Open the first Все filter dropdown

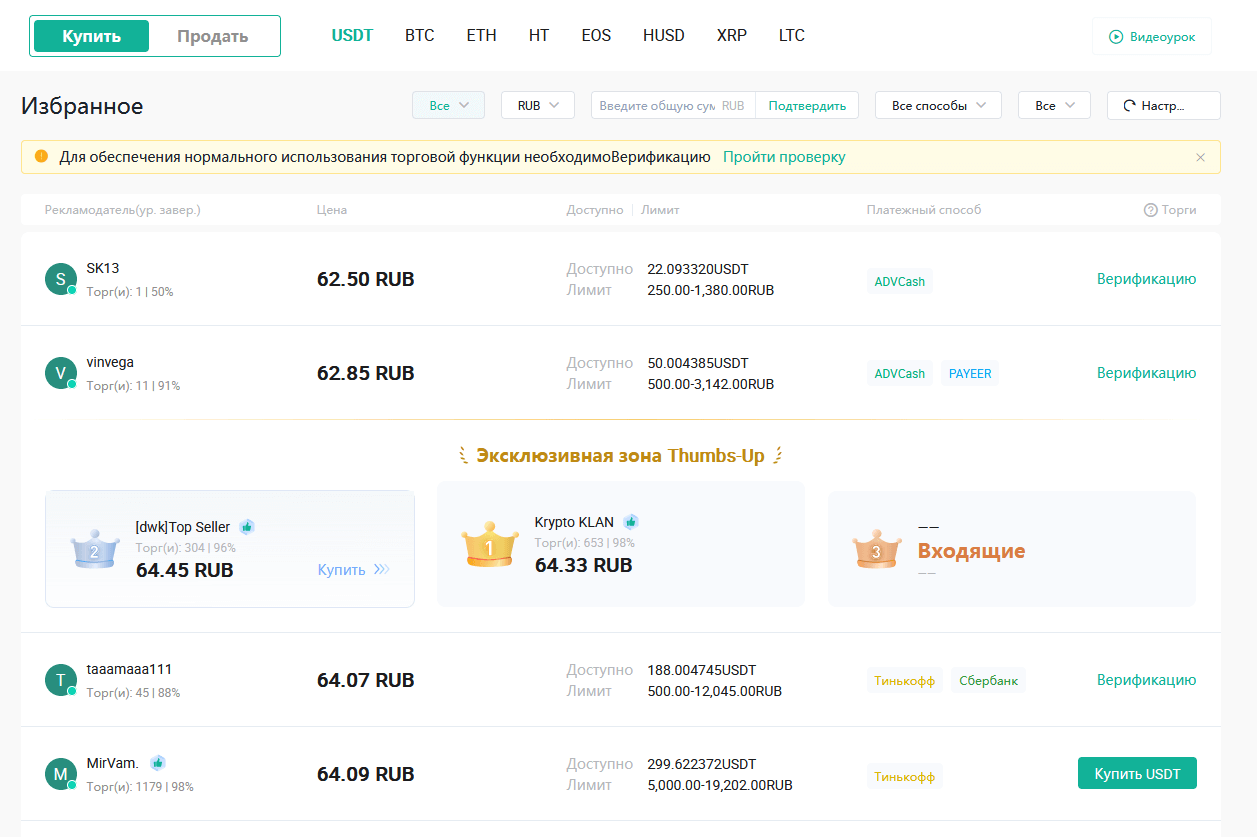click(x=448, y=105)
